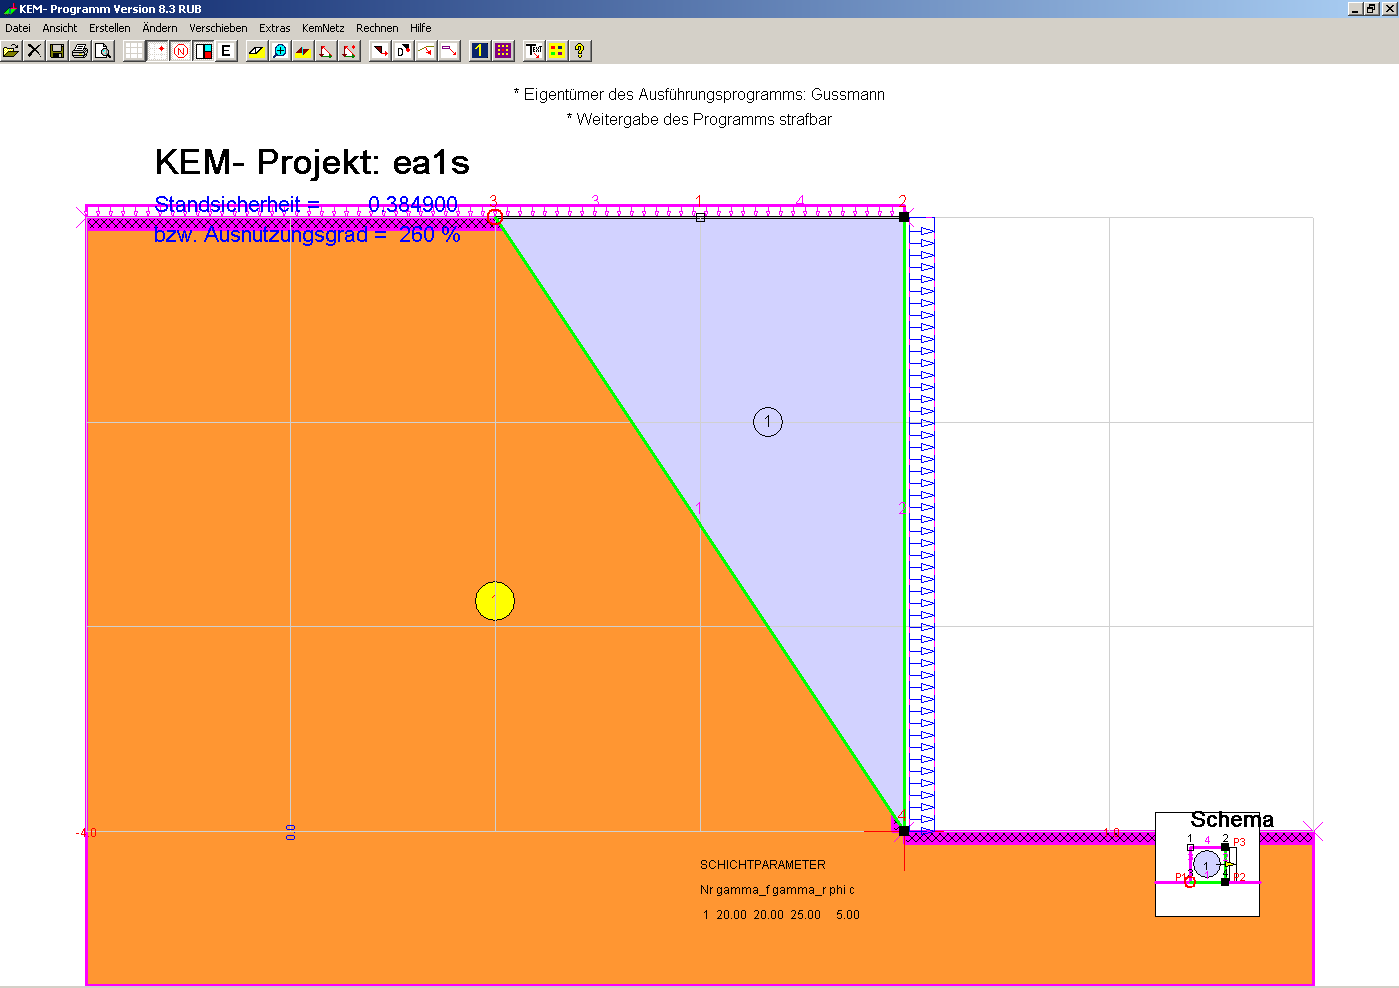The image size is (1399, 988).
Task: Click the yellow question mark help icon
Action: (580, 50)
